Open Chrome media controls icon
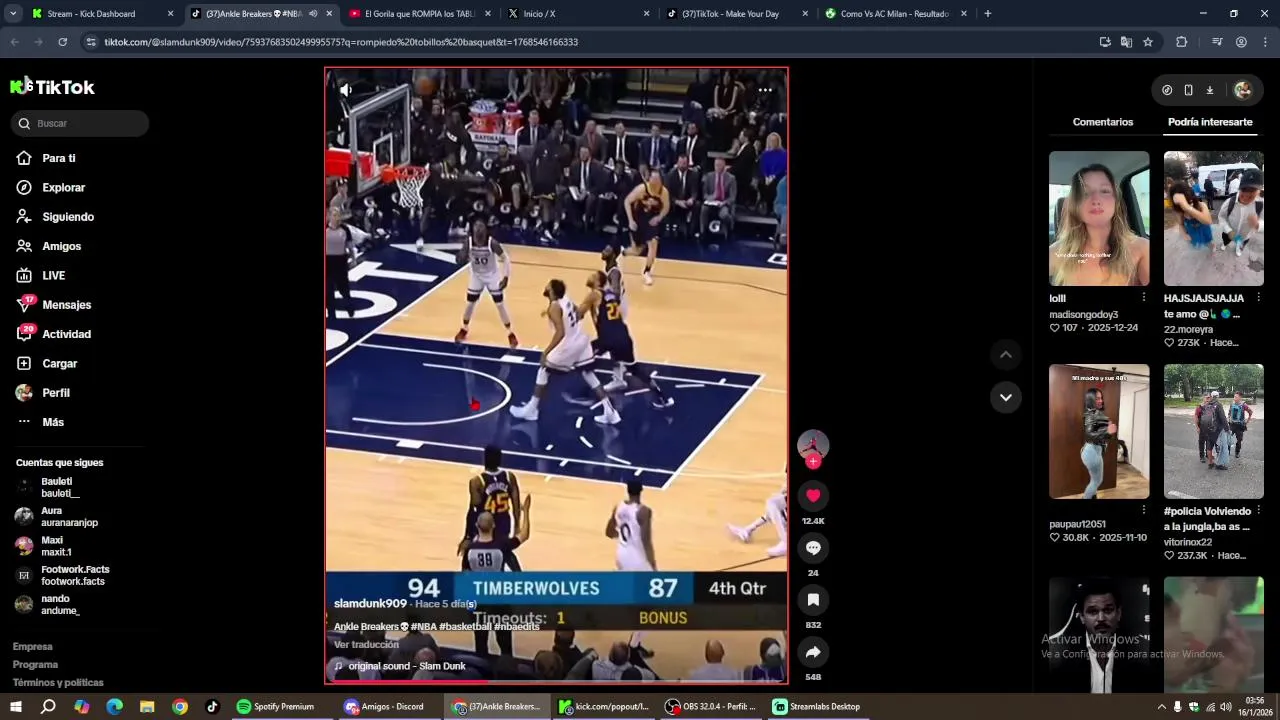 (x=1217, y=42)
